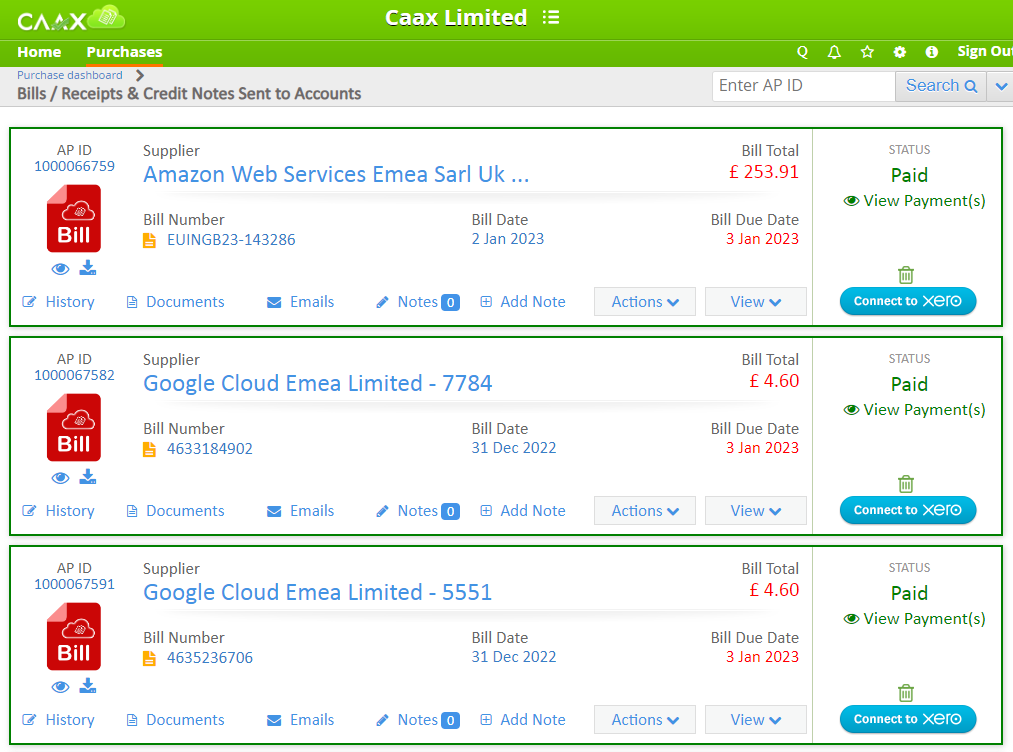View Payment(s) for Google Cloud 7784 bill
Screen dimensions: 1013x752
pos(914,410)
